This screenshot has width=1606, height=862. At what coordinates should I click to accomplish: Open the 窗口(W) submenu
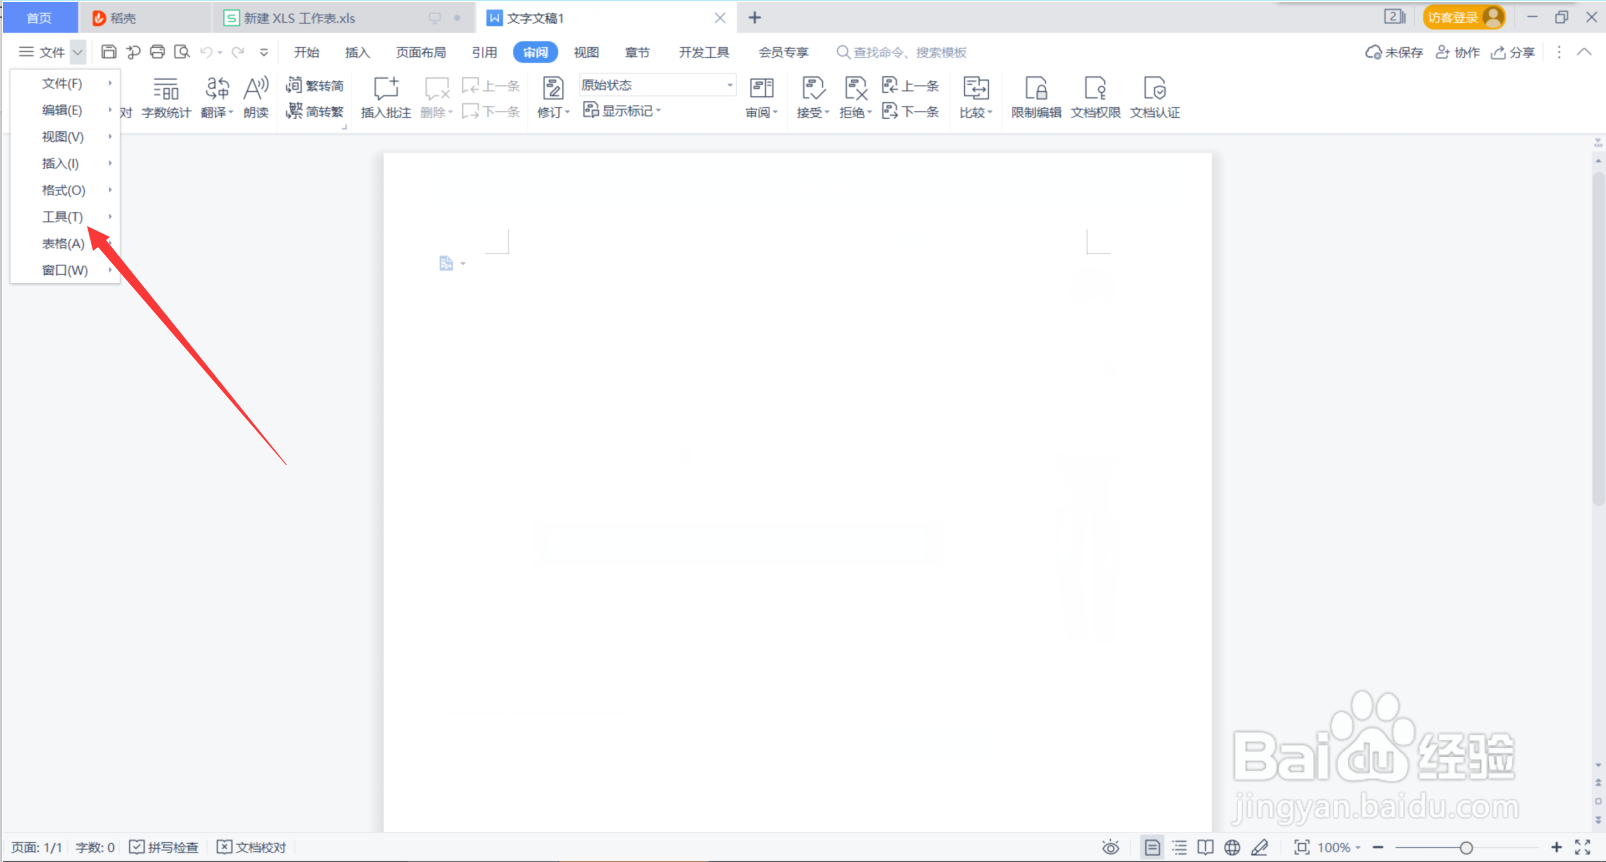(x=65, y=270)
